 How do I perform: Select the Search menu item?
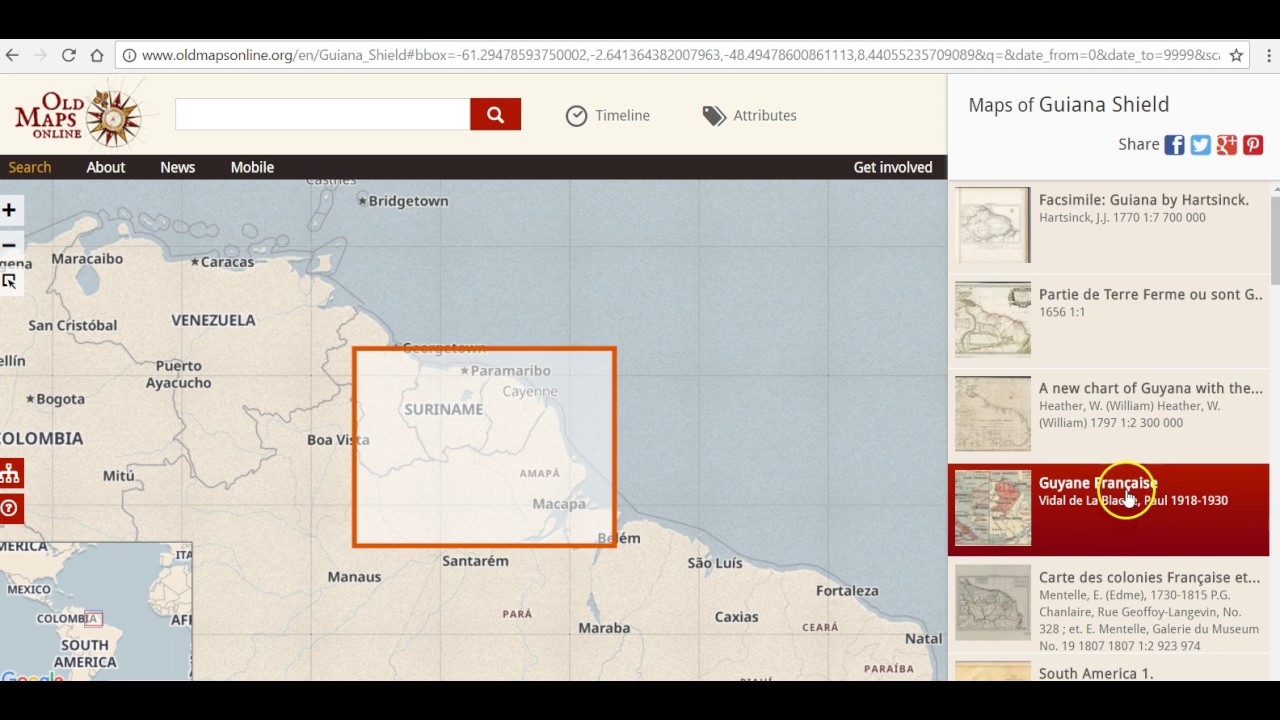pos(30,167)
